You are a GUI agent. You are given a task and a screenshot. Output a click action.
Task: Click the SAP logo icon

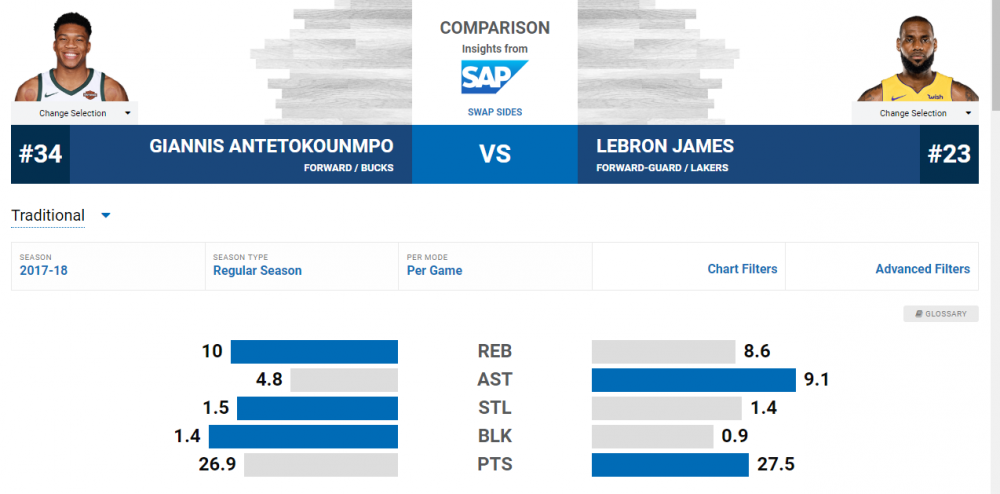[494, 78]
